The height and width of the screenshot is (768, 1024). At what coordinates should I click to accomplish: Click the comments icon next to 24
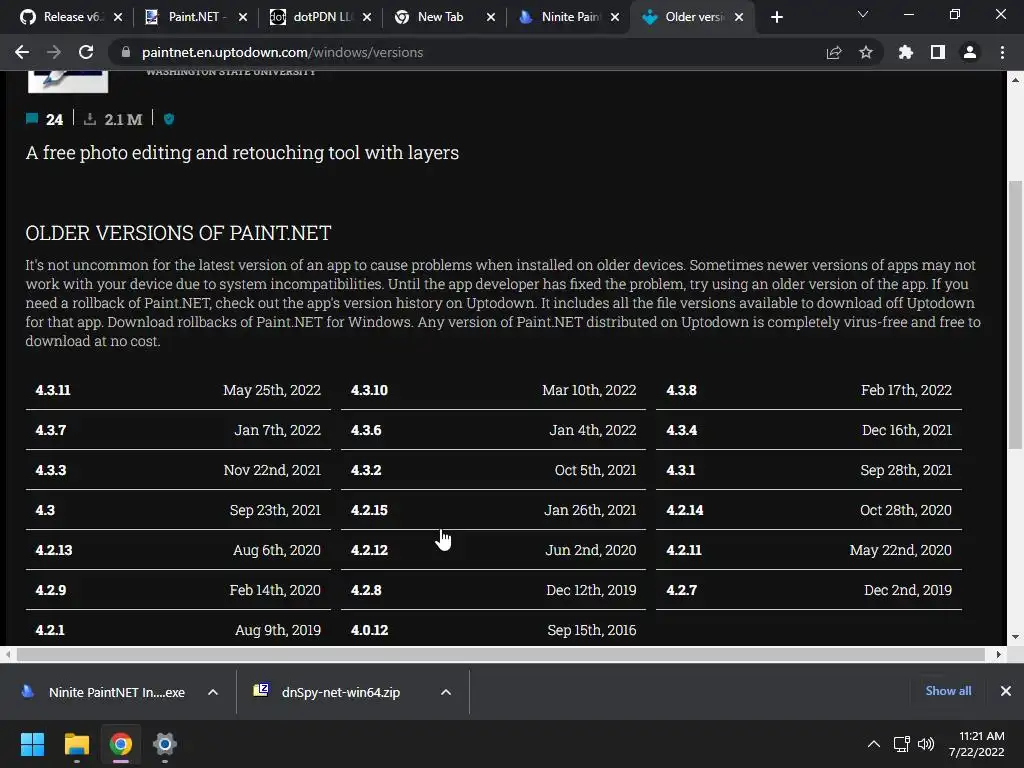click(31, 119)
